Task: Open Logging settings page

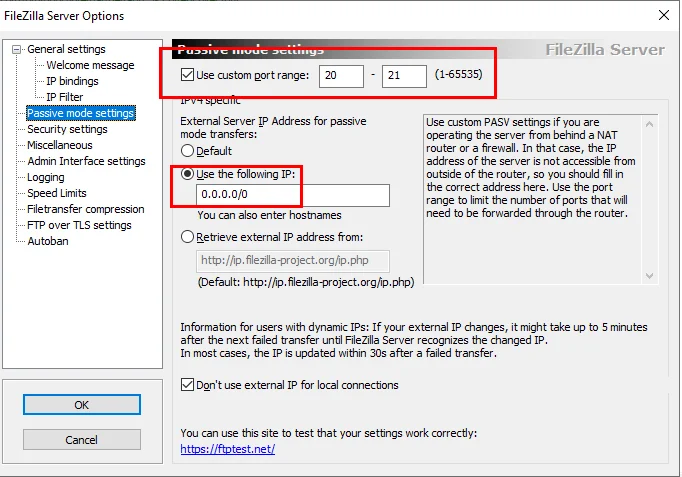Action: [x=46, y=177]
